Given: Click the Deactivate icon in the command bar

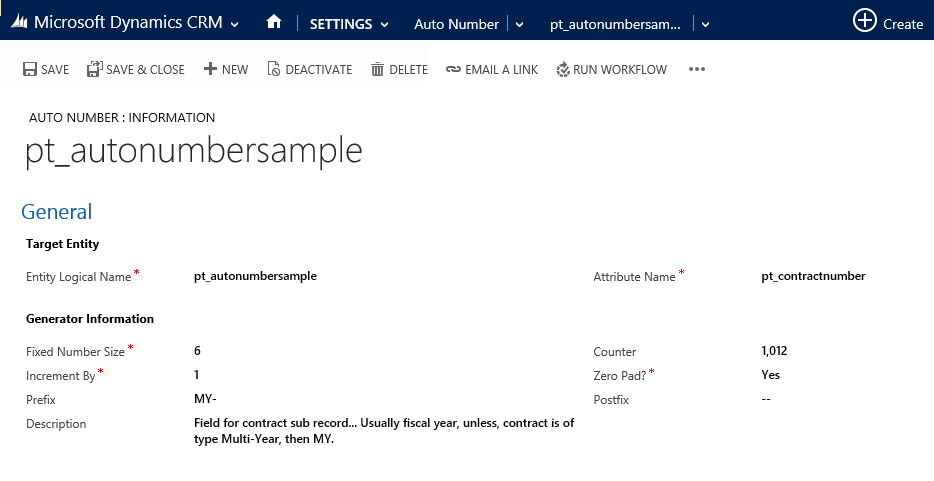Looking at the screenshot, I should pos(273,69).
